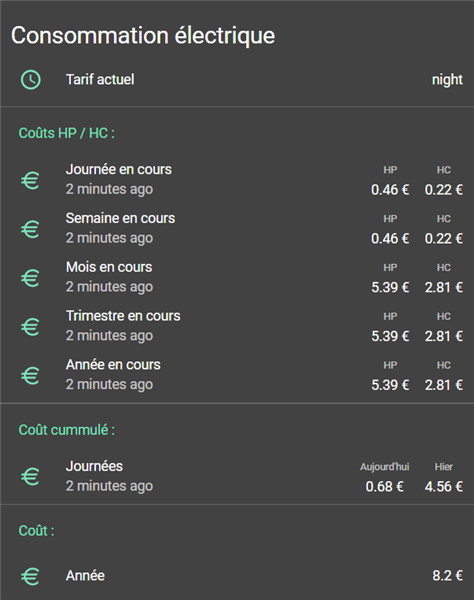Open the Aujourd'hui value 0.68 €

[384, 487]
